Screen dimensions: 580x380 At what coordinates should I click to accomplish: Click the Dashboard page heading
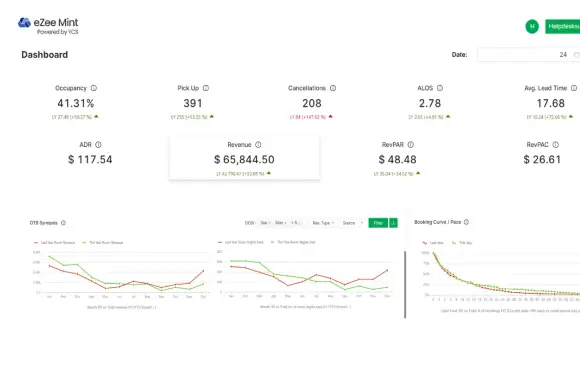click(44, 55)
